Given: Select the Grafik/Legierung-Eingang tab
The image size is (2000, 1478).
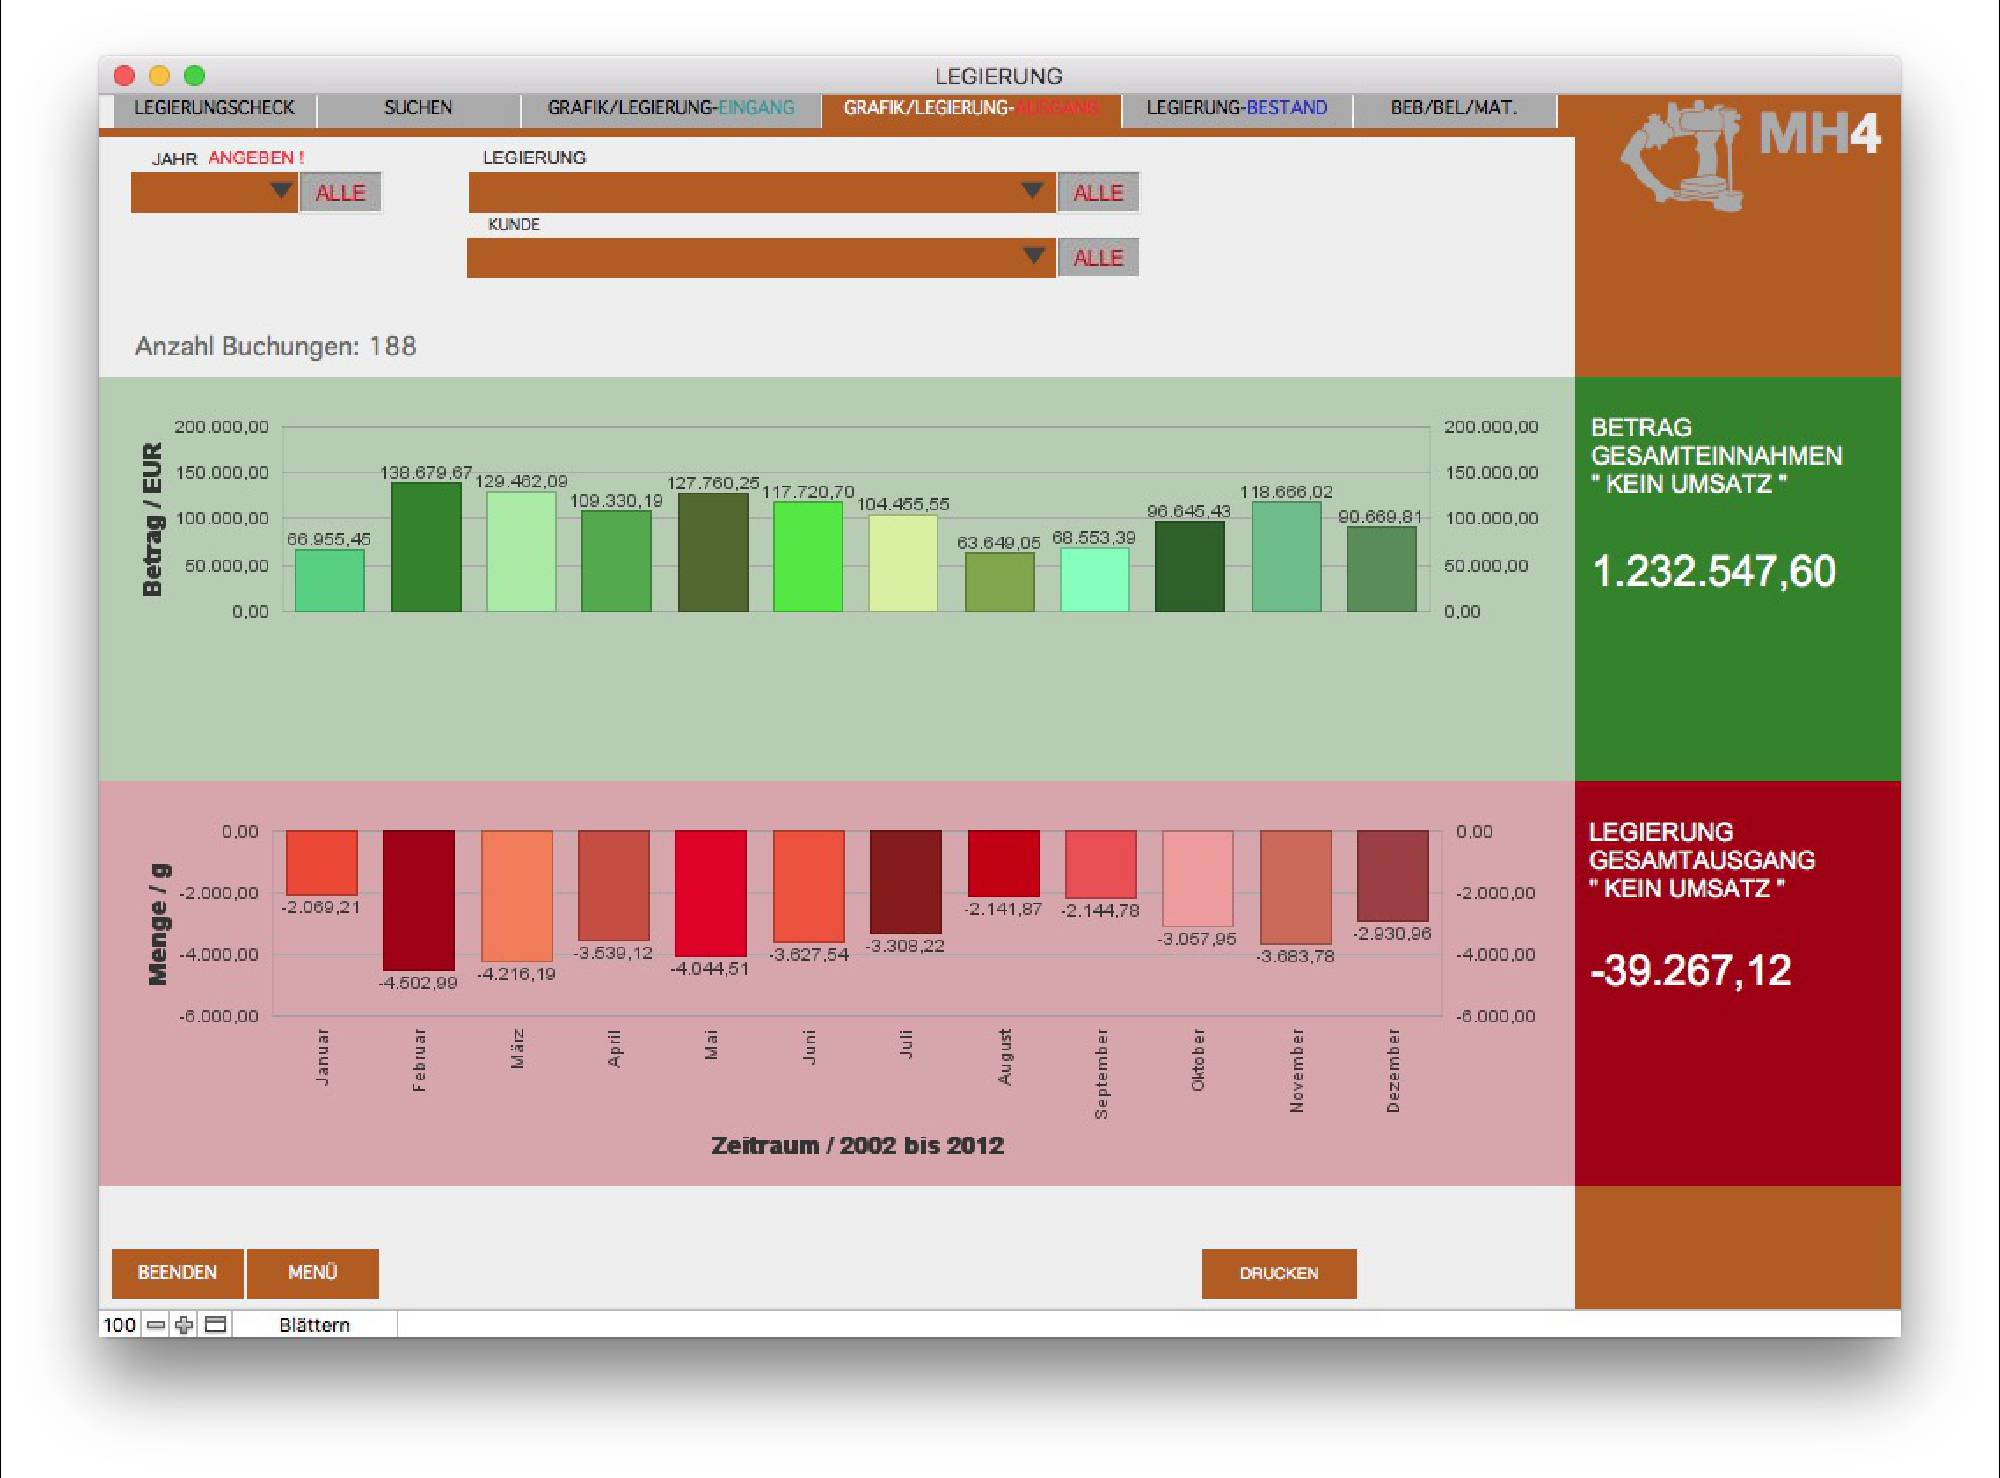Looking at the screenshot, I should [x=670, y=108].
